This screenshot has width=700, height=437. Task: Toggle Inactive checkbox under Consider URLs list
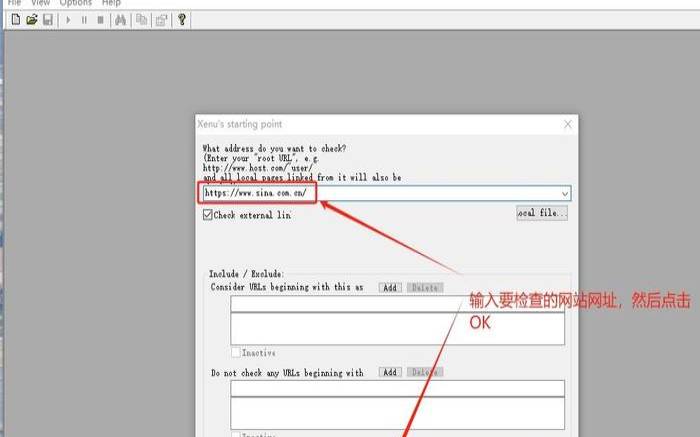[236, 353]
